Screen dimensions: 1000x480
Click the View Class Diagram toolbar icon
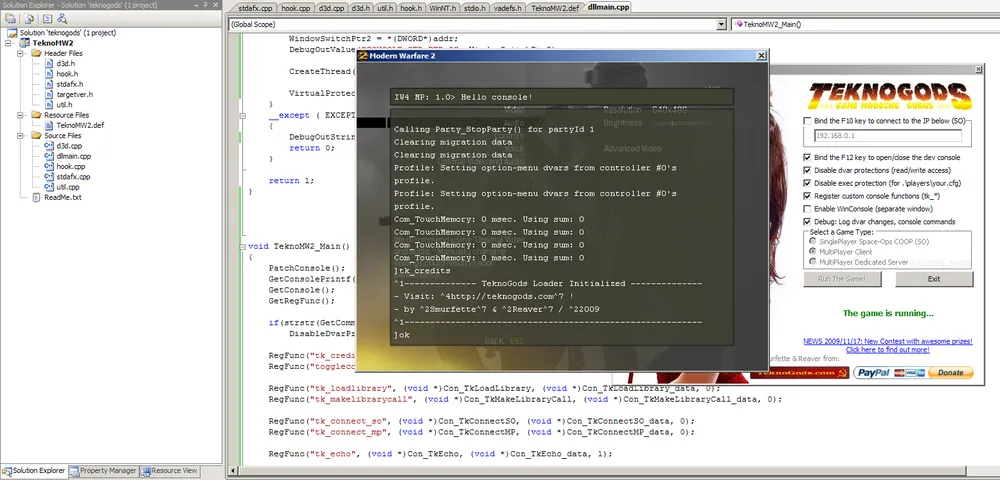point(62,18)
